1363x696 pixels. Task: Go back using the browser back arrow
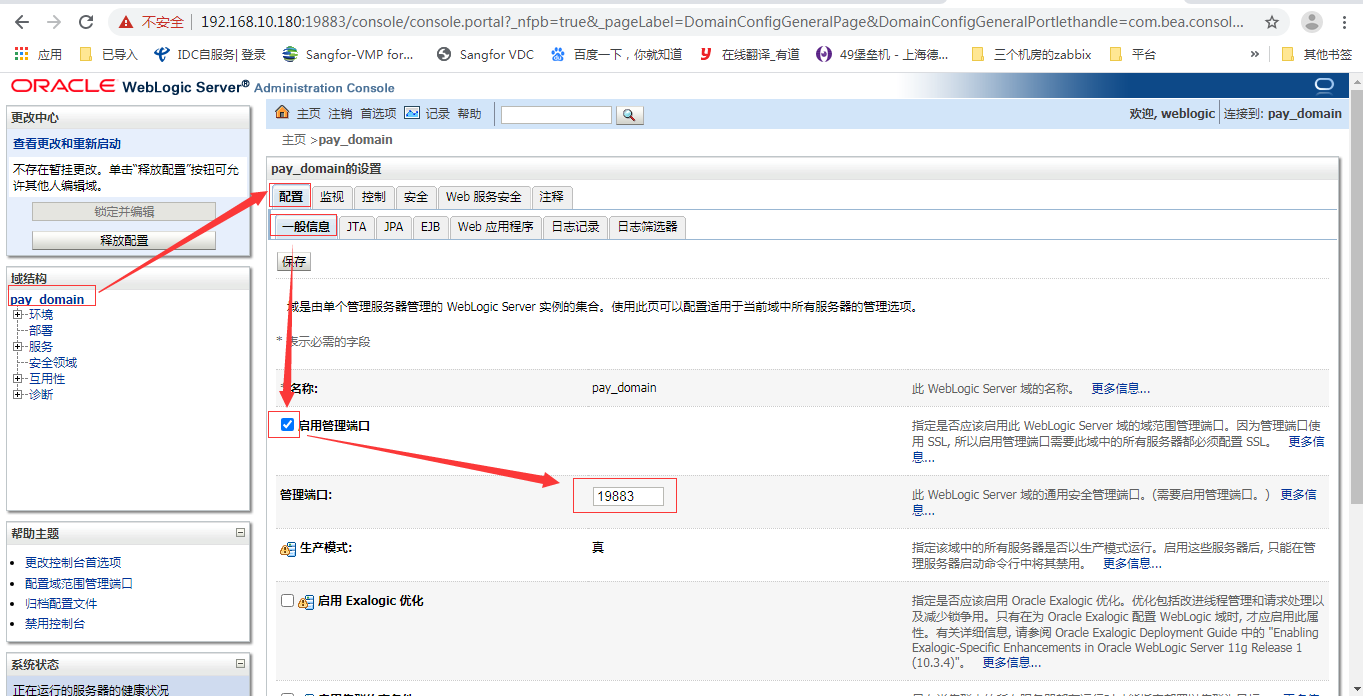[21, 22]
